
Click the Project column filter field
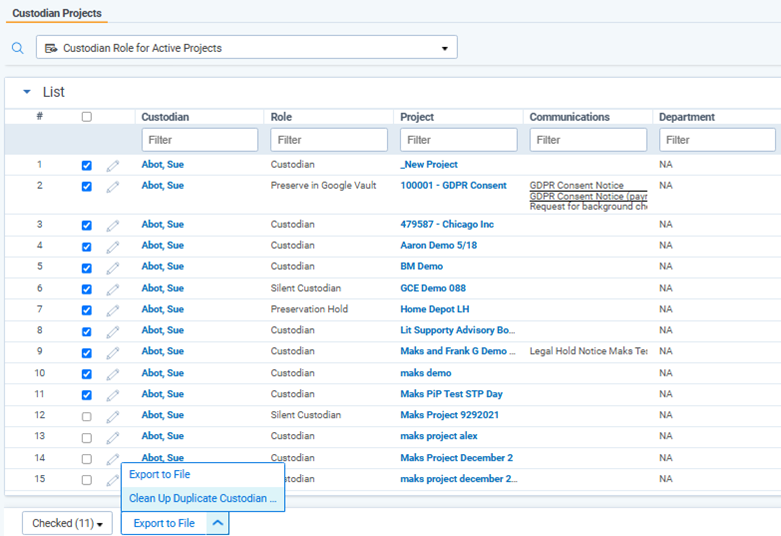tap(459, 139)
